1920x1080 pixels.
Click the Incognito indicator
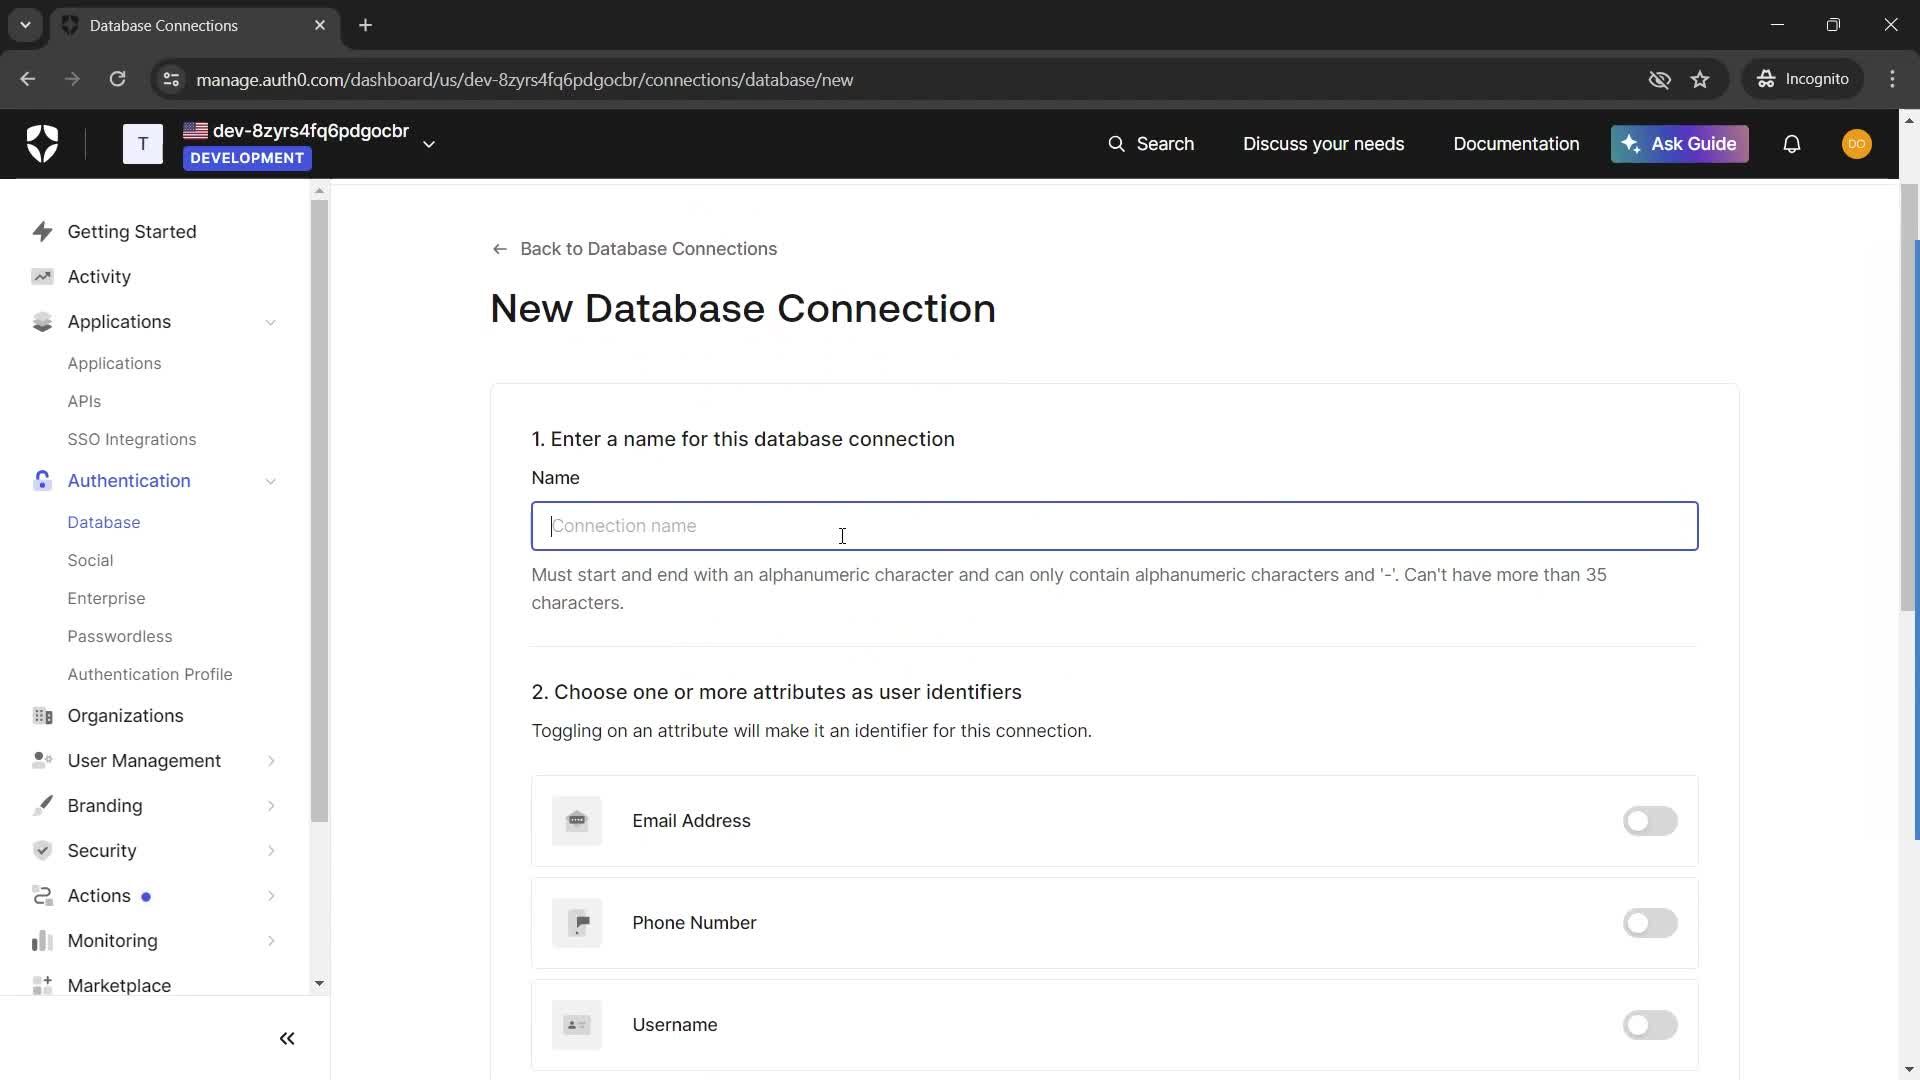pyautogui.click(x=1803, y=79)
